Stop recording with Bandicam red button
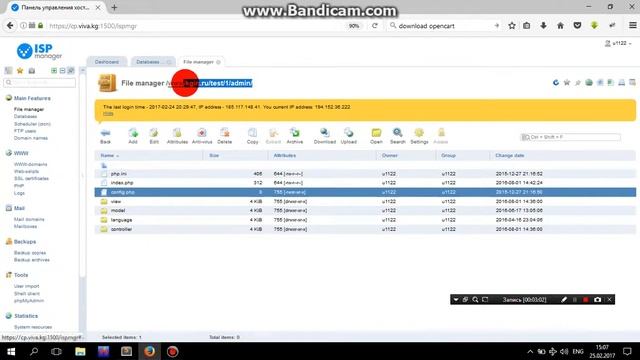This screenshot has width=640, height=360. coord(586,300)
